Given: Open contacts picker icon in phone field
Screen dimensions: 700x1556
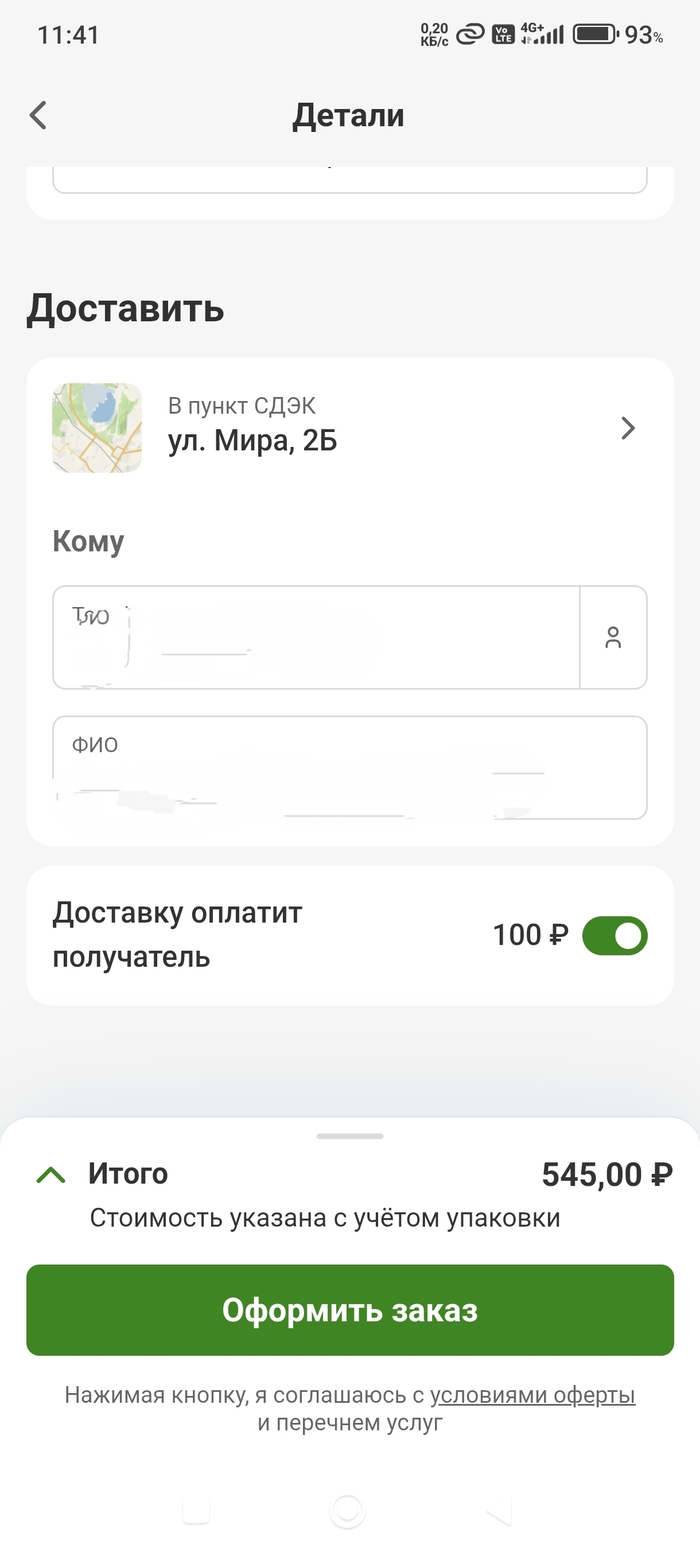Looking at the screenshot, I should 613,637.
